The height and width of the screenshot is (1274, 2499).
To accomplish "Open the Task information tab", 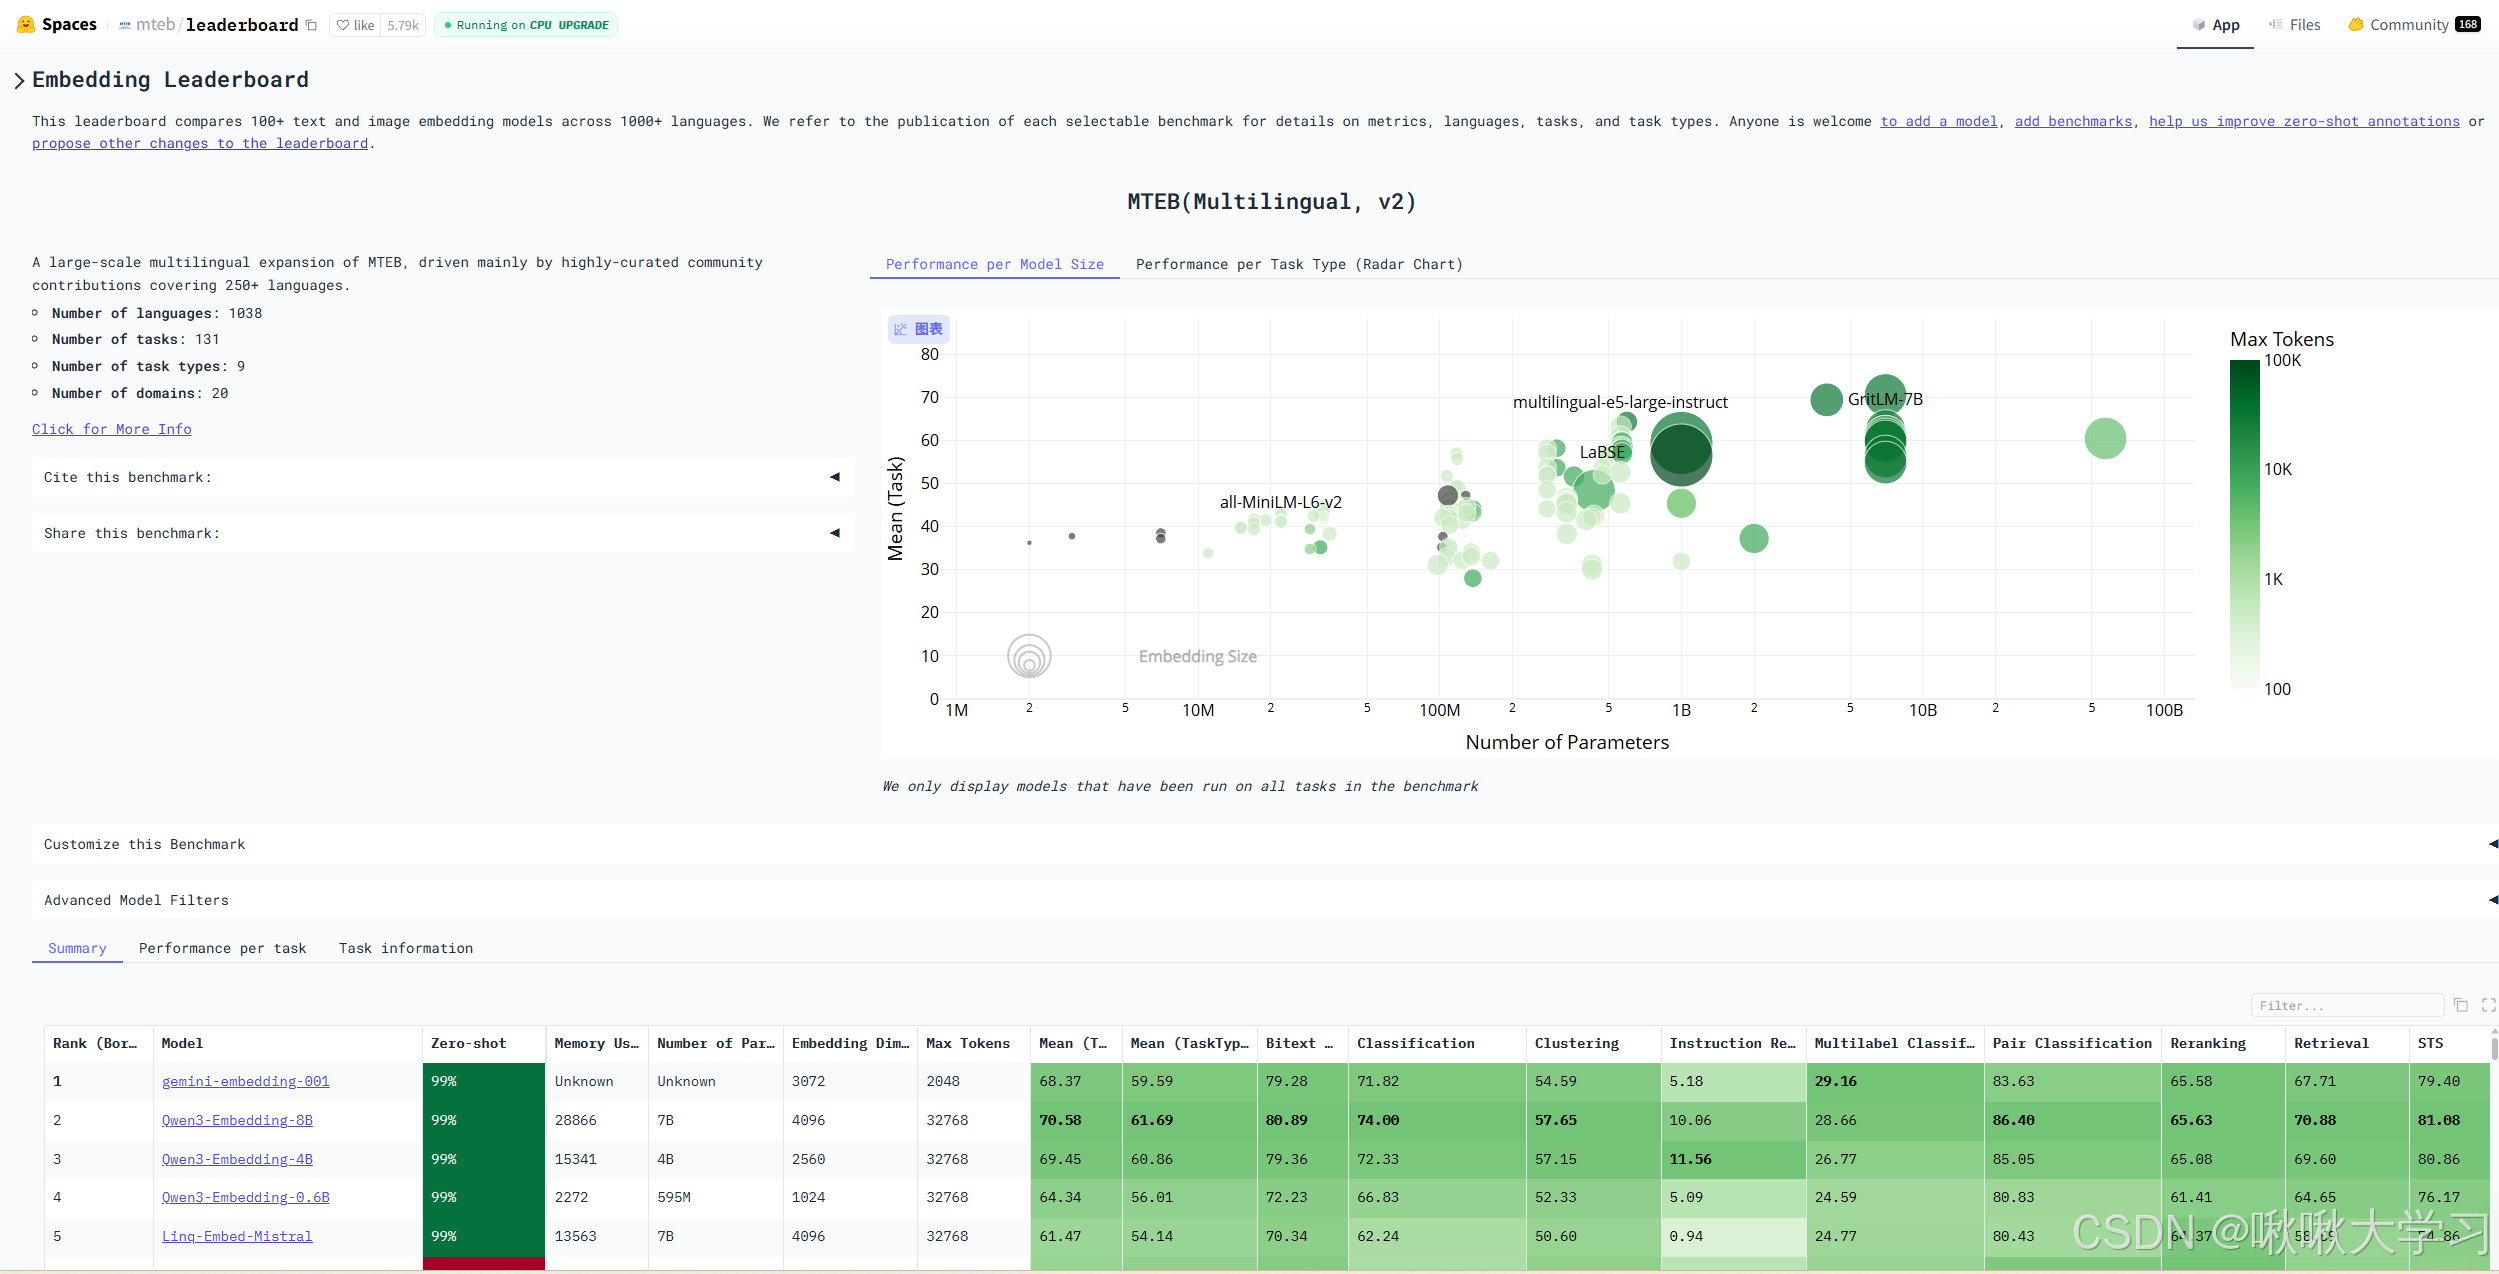I will (405, 948).
